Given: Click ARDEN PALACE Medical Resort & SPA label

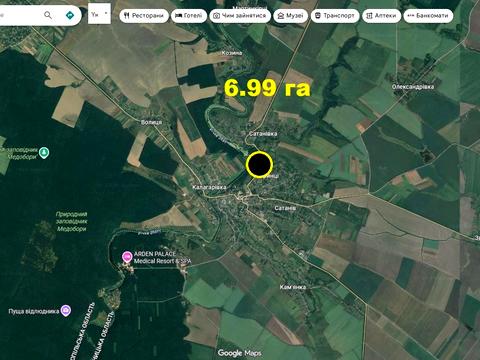Looking at the screenshot, I should click(x=162, y=258).
